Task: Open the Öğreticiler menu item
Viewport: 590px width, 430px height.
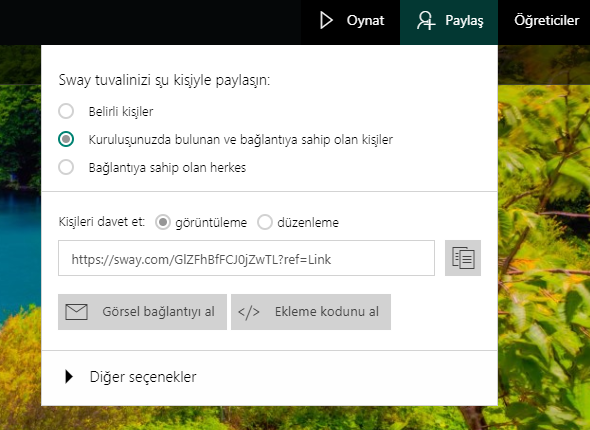Action: pyautogui.click(x=546, y=20)
